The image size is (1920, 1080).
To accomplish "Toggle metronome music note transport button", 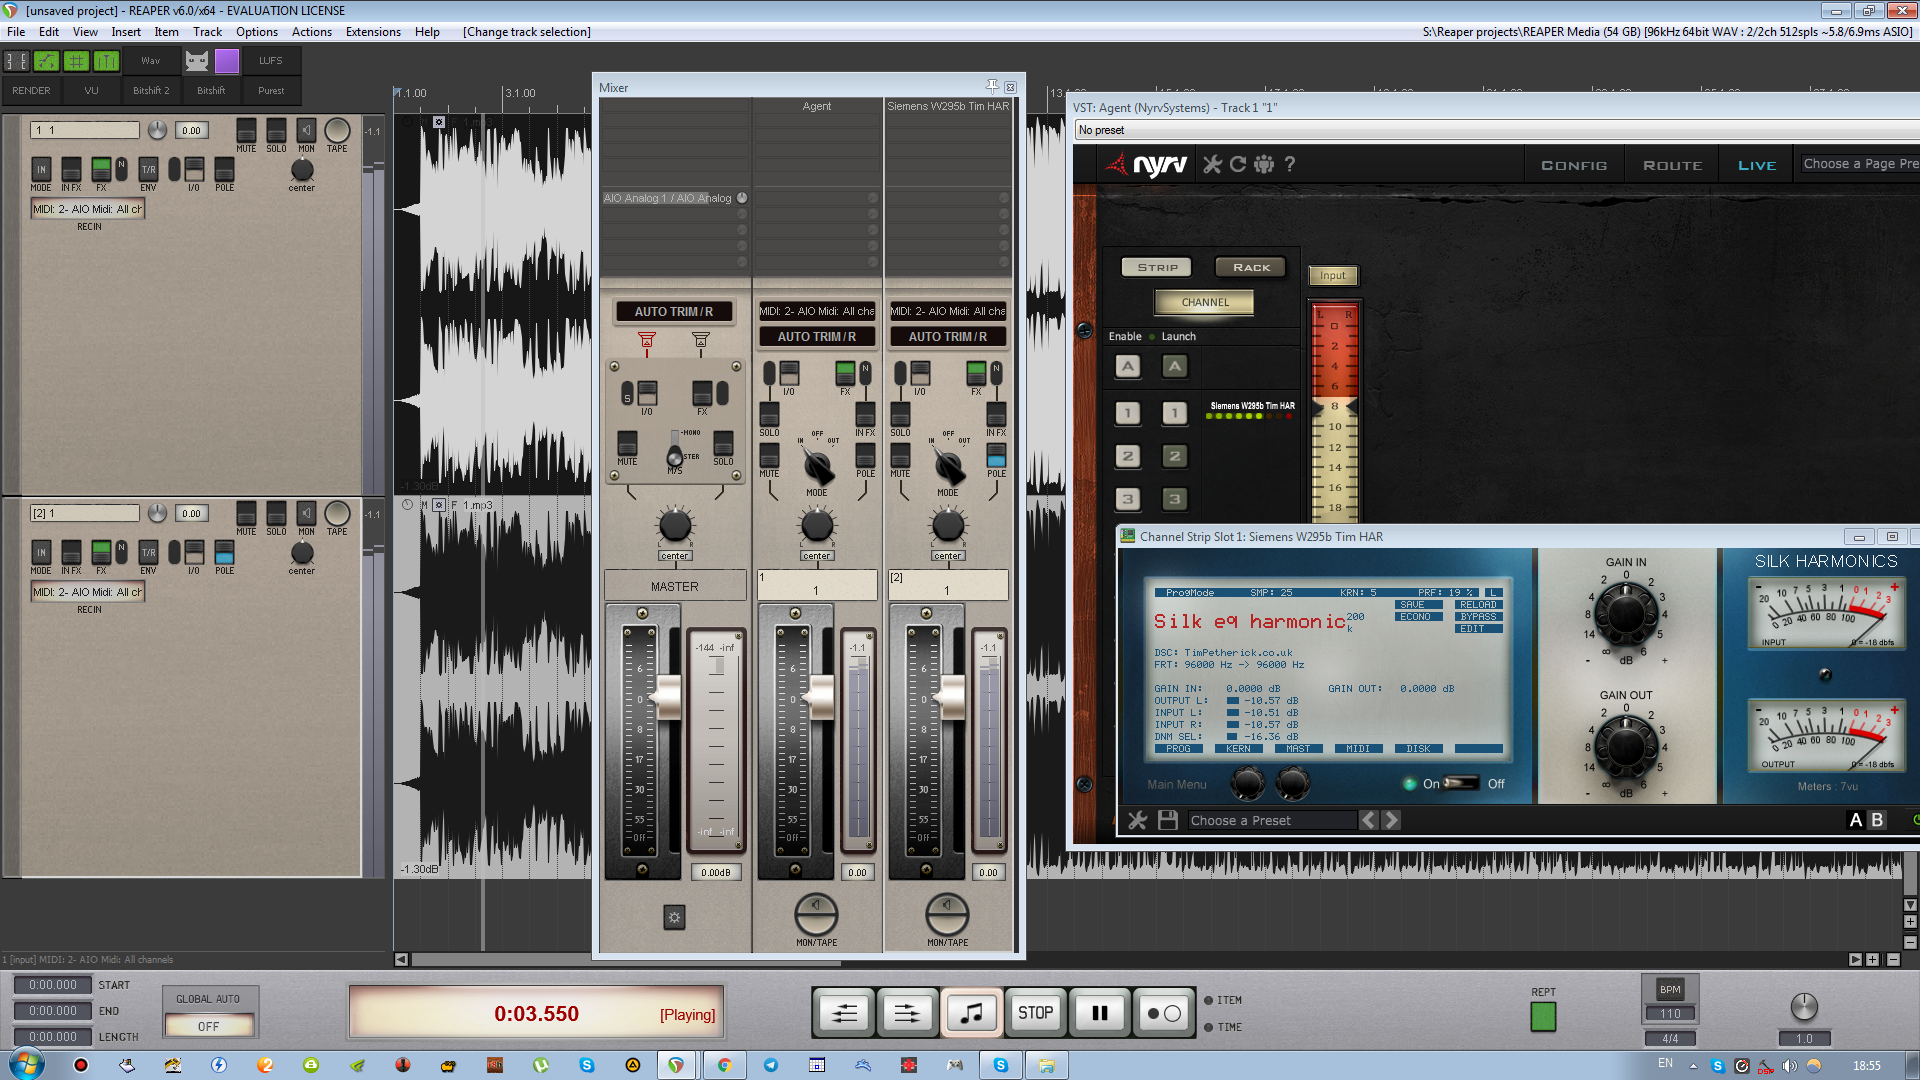I will click(x=971, y=1013).
